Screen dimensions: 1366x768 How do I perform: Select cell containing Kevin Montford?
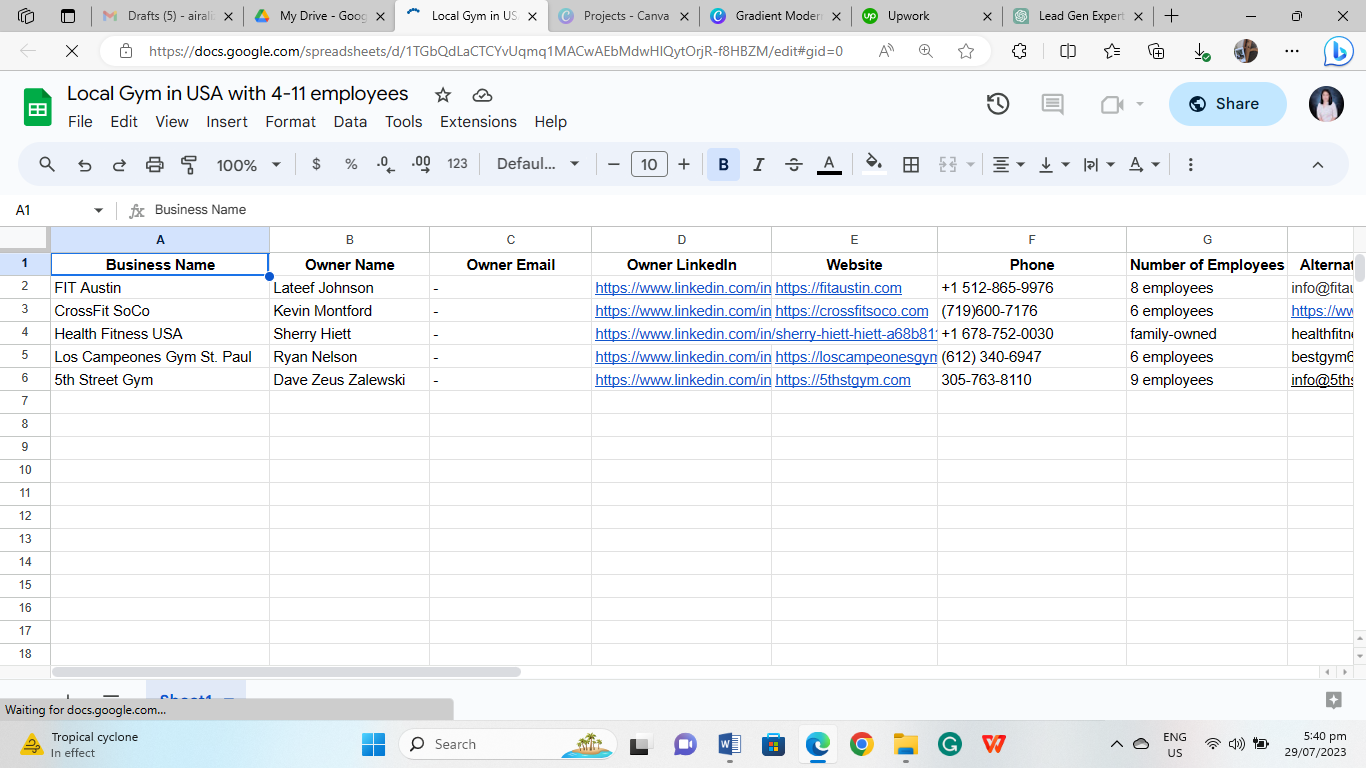(x=350, y=311)
